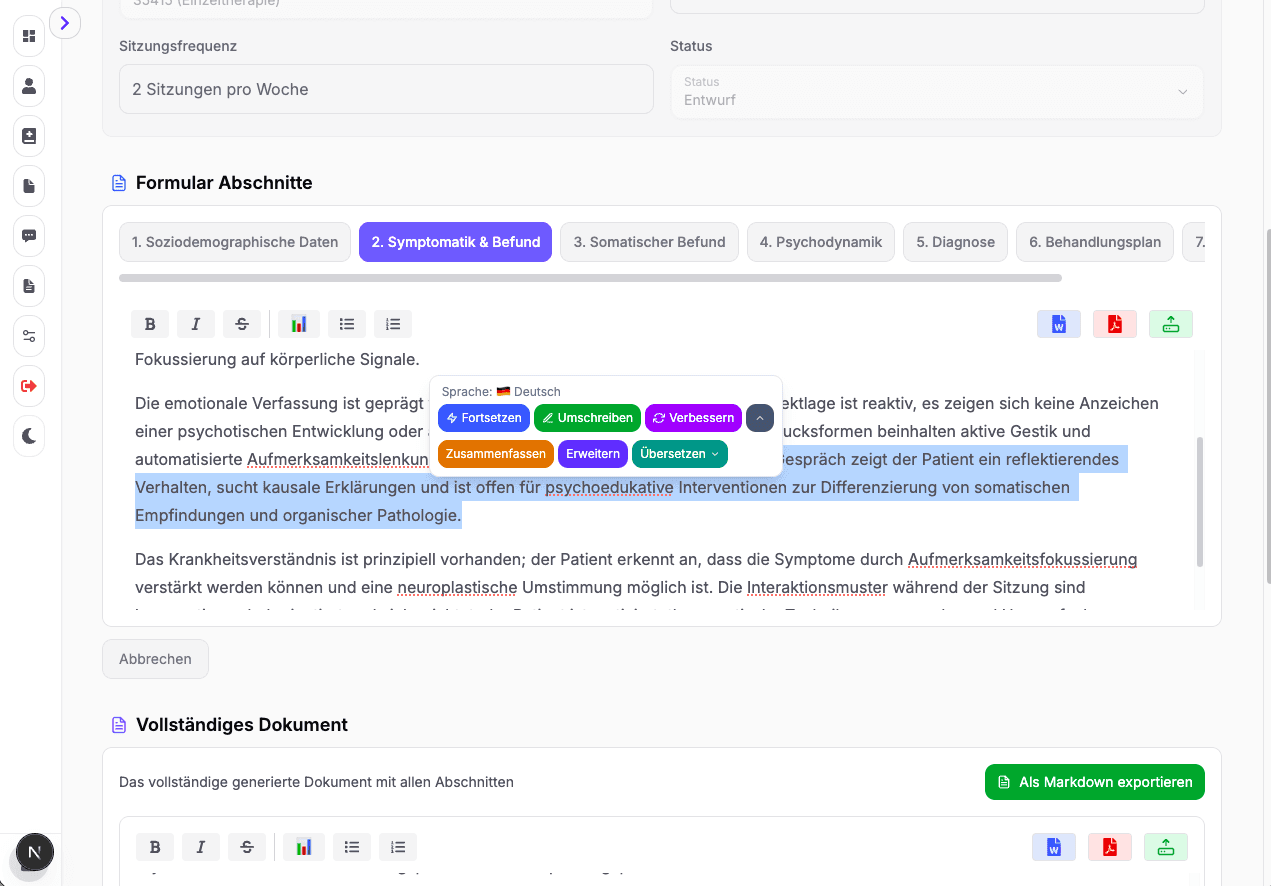Screen dimensions: 1271x886
Task: Export section as PDF
Action: click(1114, 323)
